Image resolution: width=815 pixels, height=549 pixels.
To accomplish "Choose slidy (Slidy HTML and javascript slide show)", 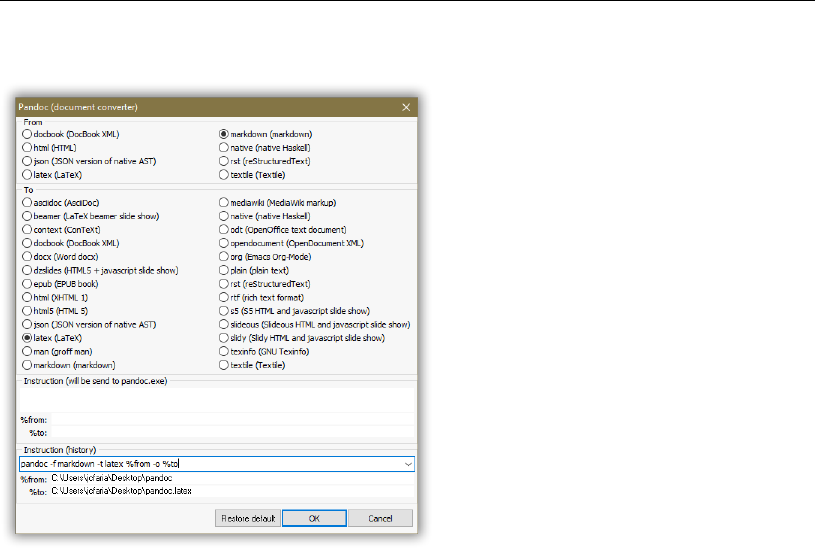I will click(x=302, y=338).
